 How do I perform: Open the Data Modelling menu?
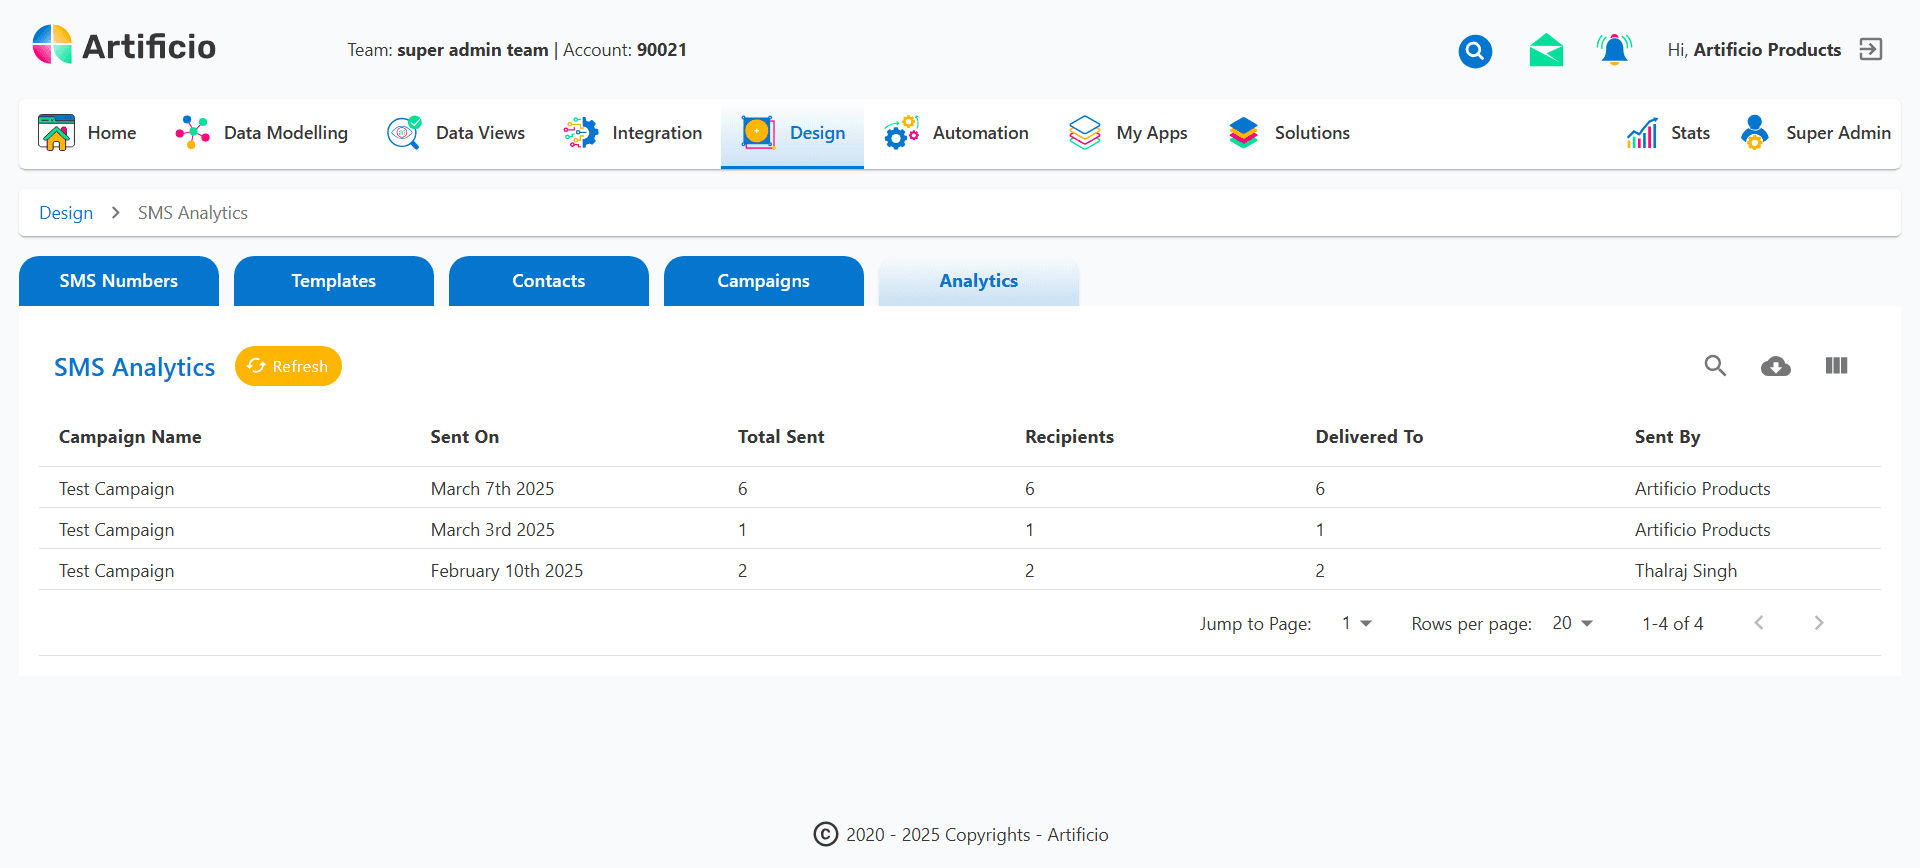tap(262, 133)
